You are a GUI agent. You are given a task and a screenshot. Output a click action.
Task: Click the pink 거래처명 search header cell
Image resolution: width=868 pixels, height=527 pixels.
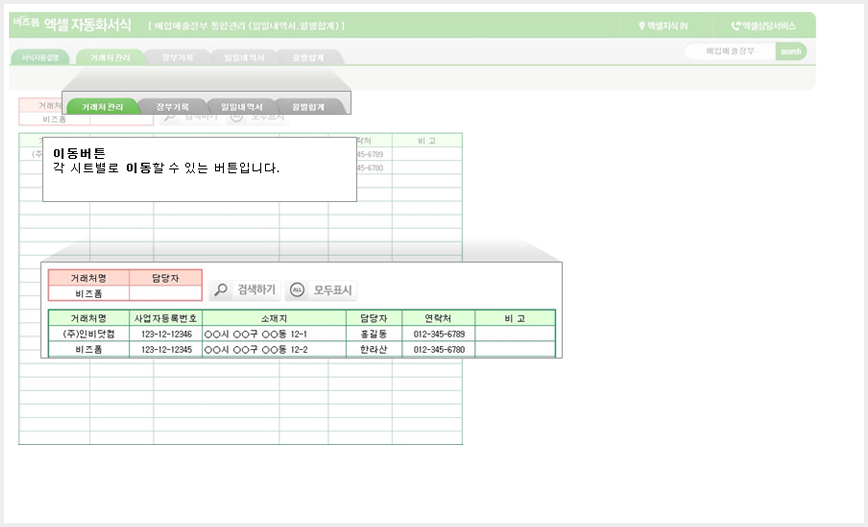(x=89, y=278)
